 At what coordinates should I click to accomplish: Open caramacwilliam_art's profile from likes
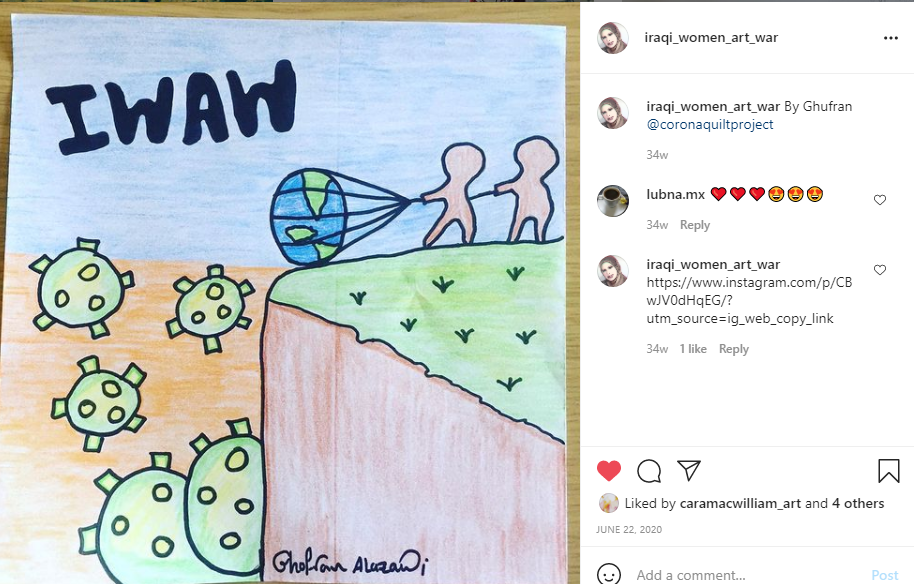click(740, 504)
